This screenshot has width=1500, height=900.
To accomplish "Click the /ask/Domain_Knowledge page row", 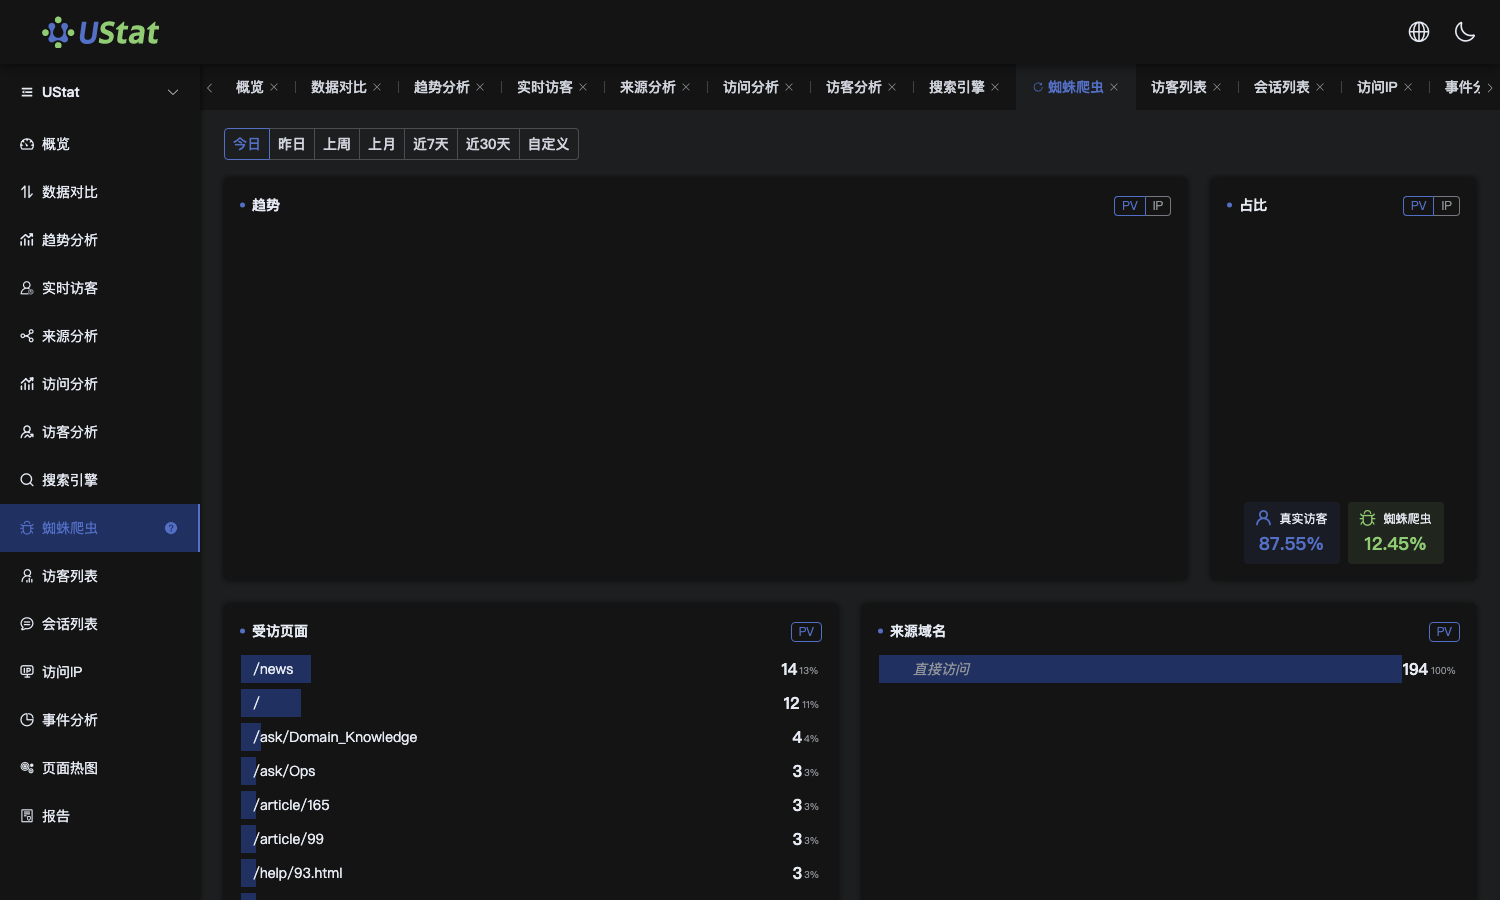I will pos(531,737).
